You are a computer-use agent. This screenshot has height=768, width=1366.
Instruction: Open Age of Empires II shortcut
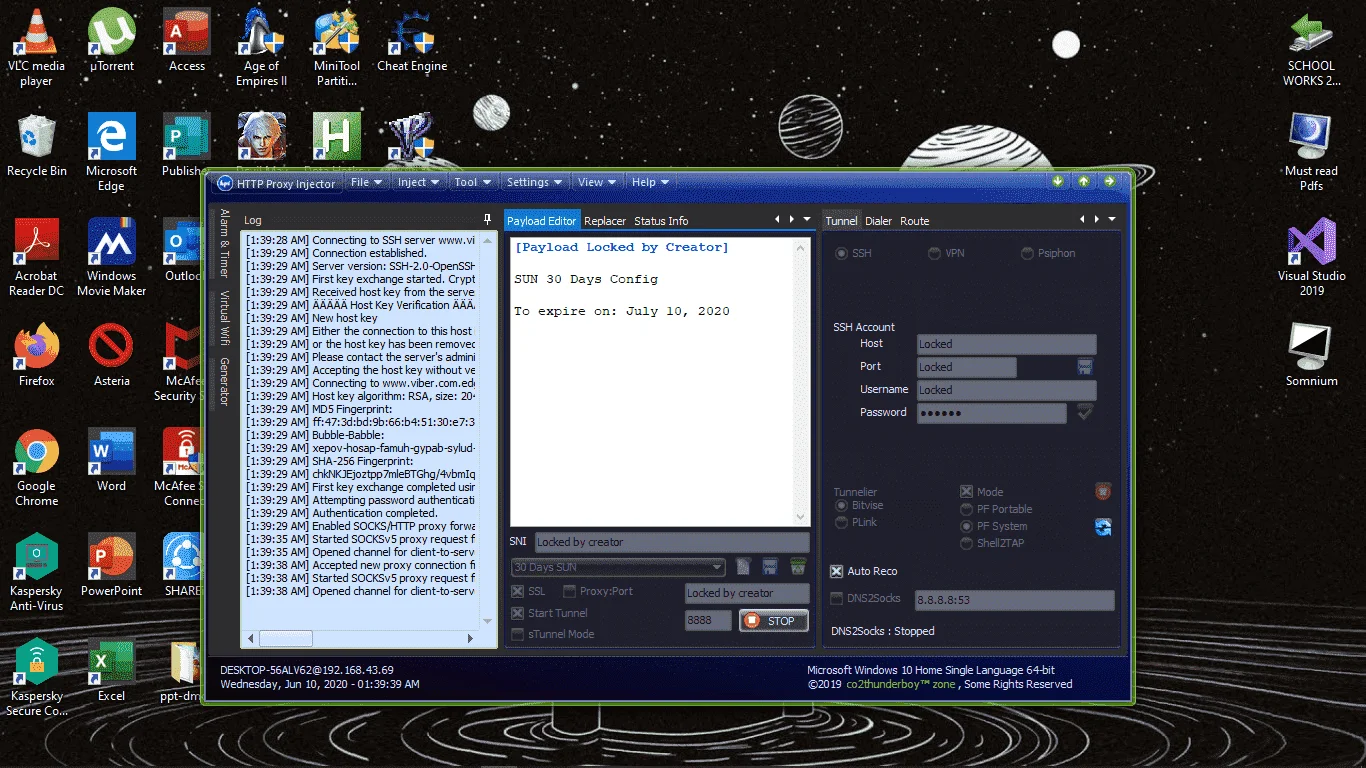[262, 47]
